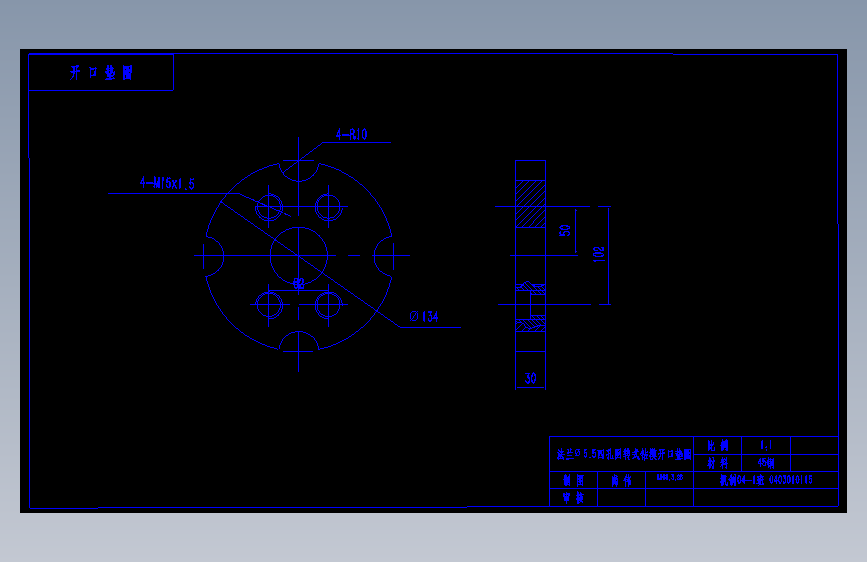
Task: Pick the 102 dimension in section view
Action: tap(598, 254)
